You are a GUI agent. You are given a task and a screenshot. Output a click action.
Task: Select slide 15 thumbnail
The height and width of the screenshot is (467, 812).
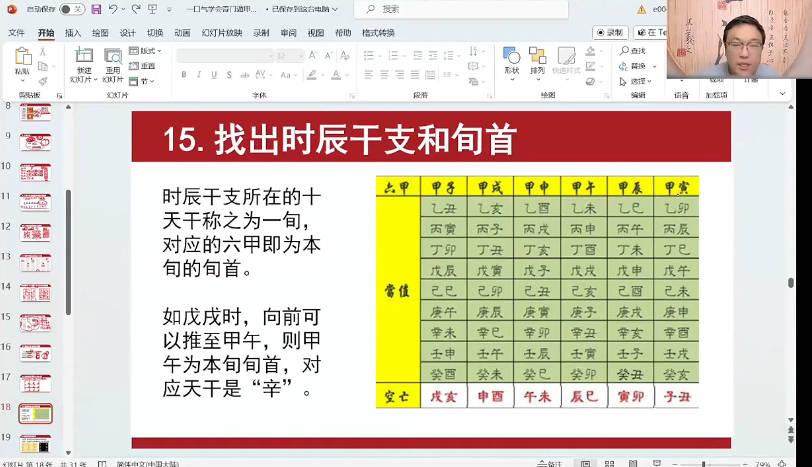[x=35, y=322]
